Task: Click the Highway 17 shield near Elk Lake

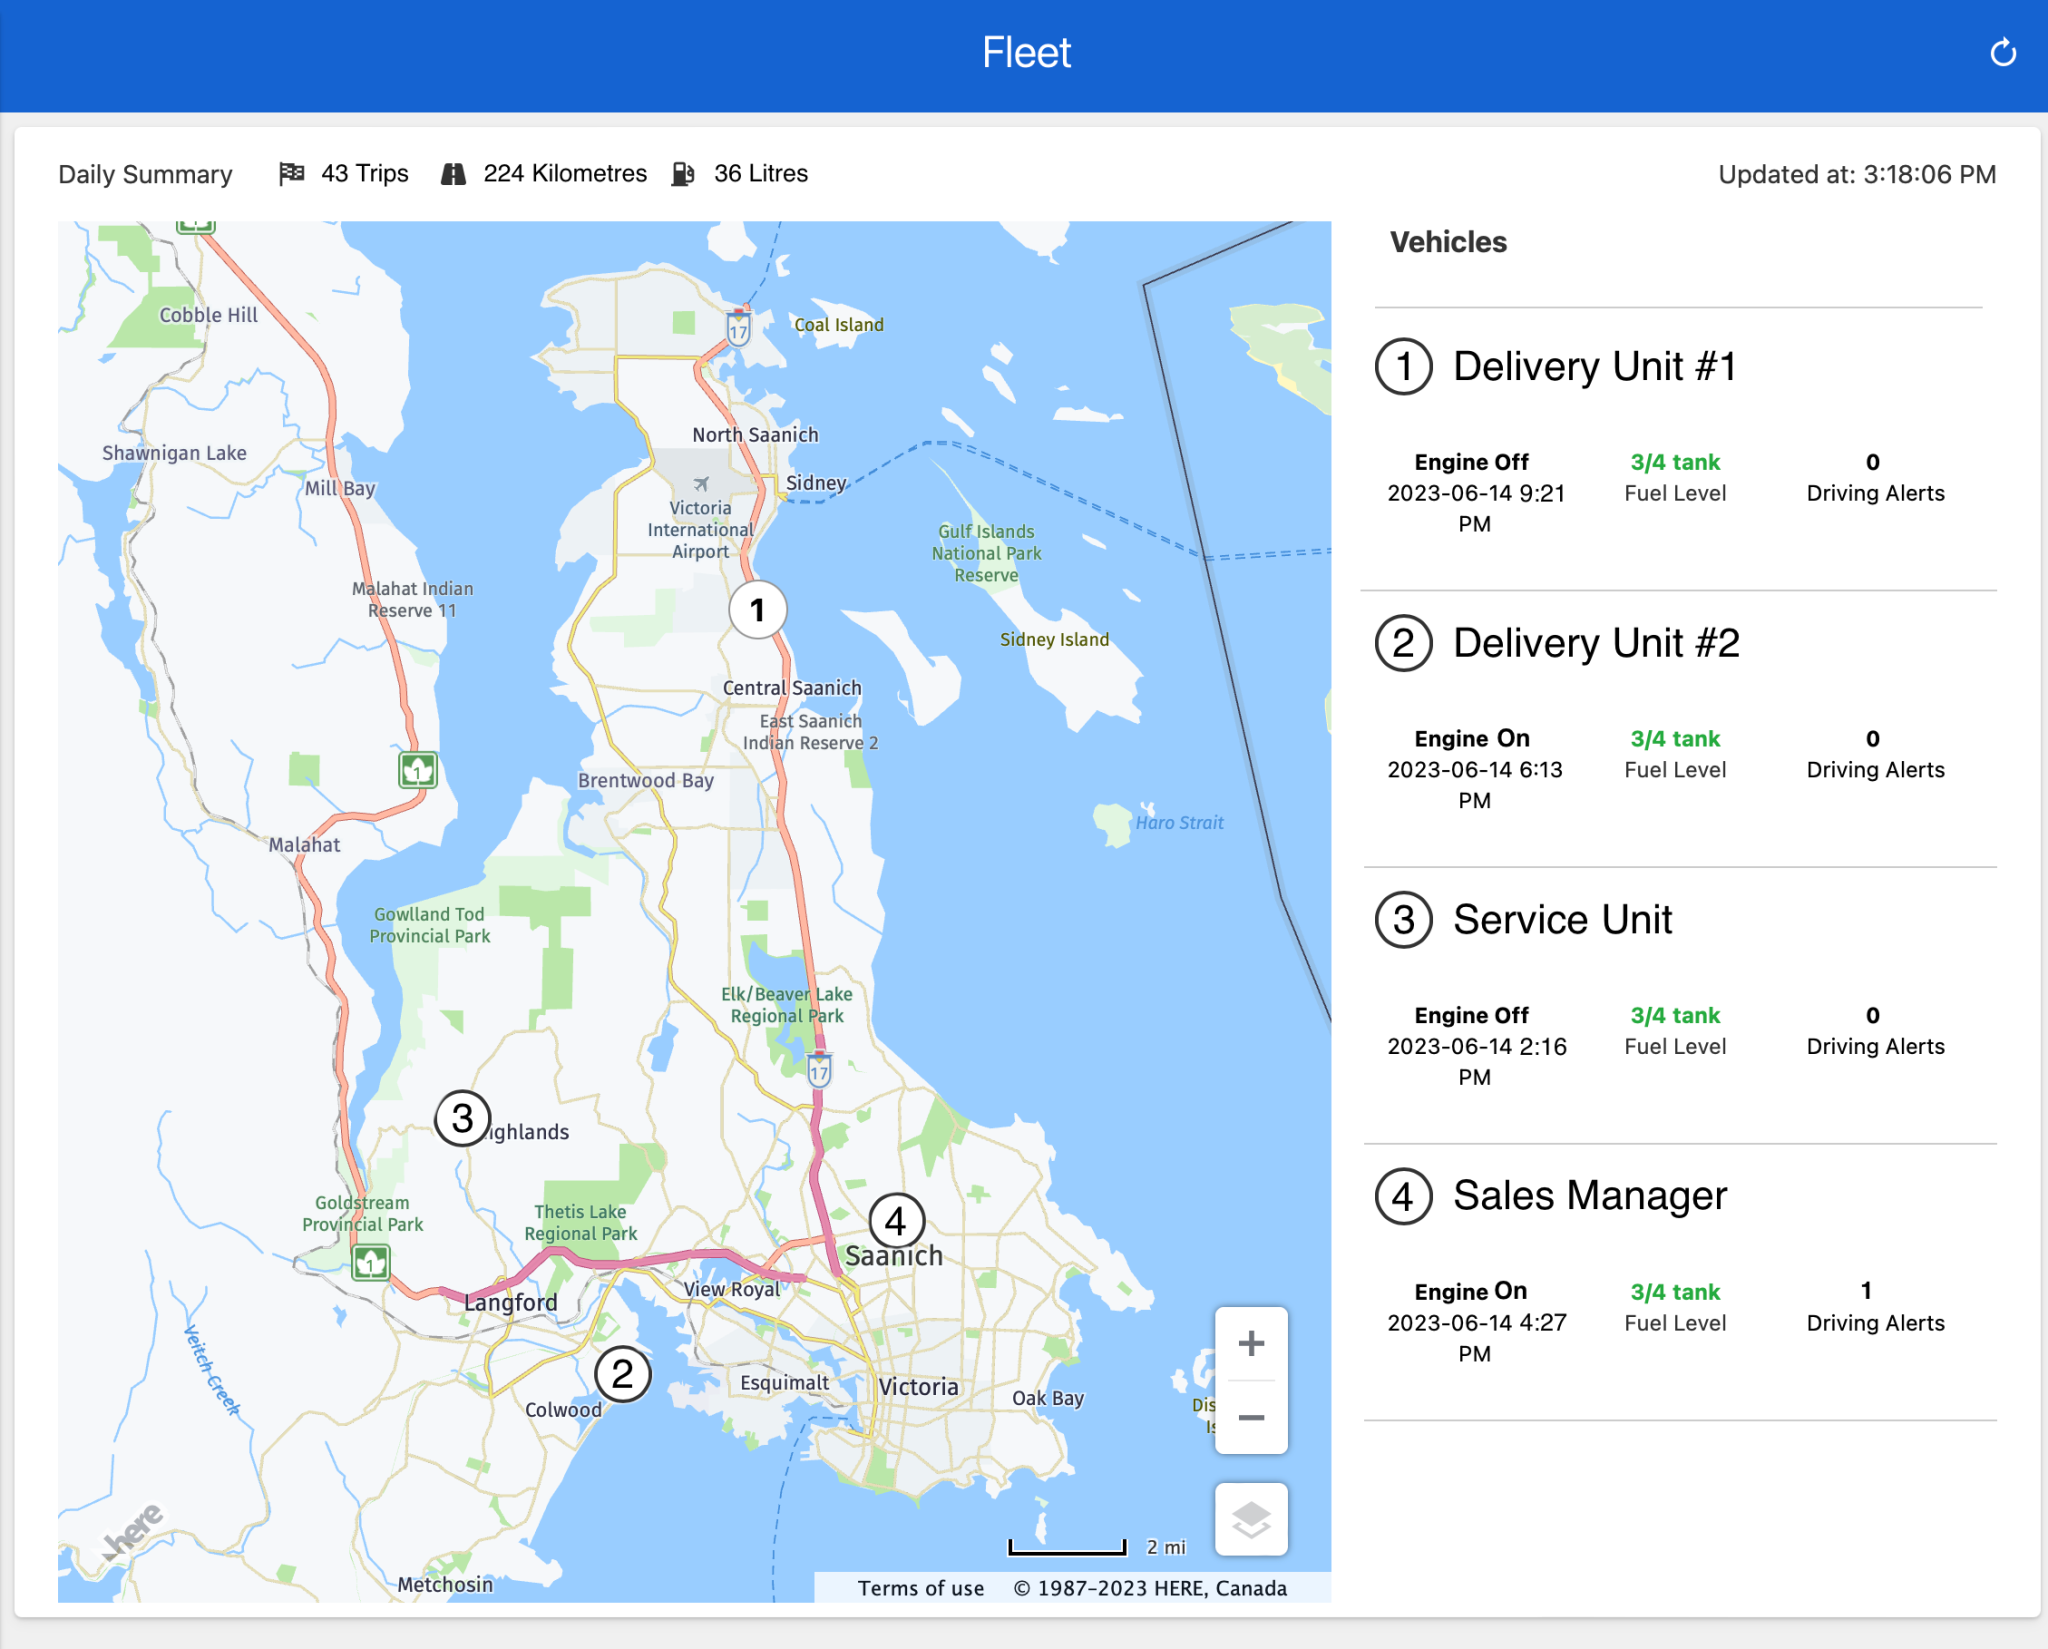Action: tap(819, 1070)
